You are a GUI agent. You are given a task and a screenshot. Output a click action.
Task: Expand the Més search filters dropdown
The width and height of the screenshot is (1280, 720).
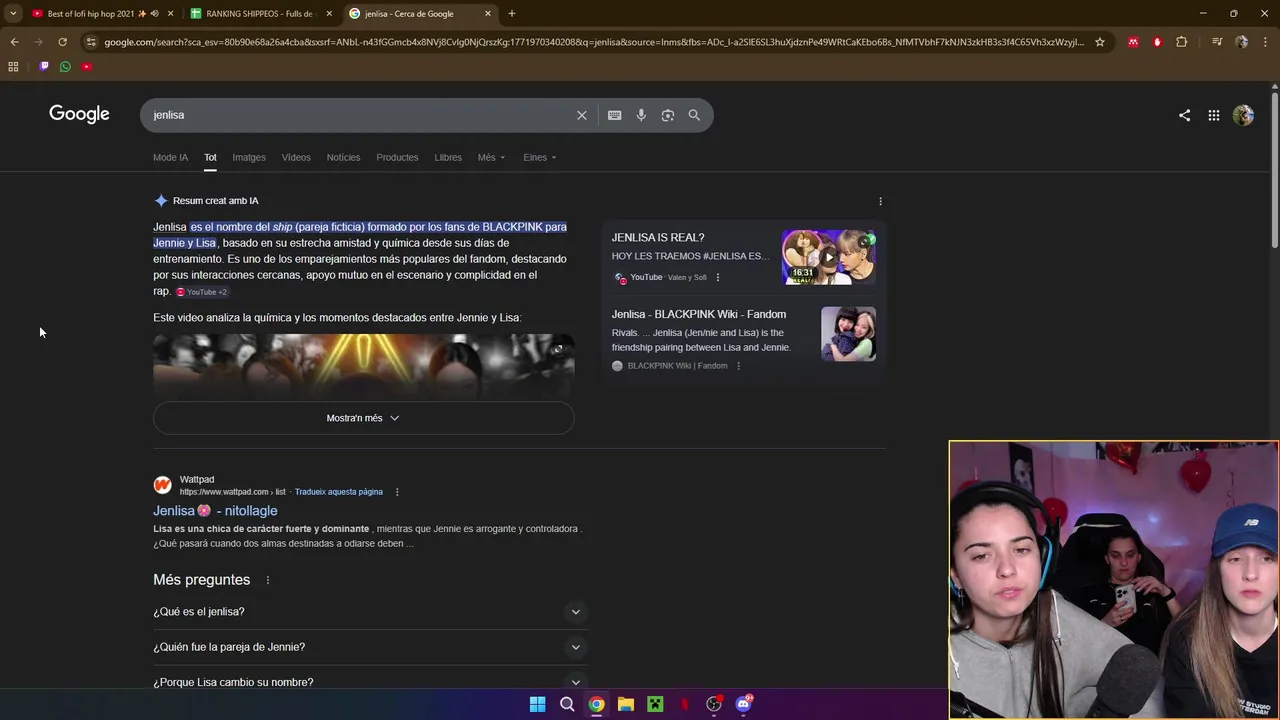pyautogui.click(x=491, y=157)
